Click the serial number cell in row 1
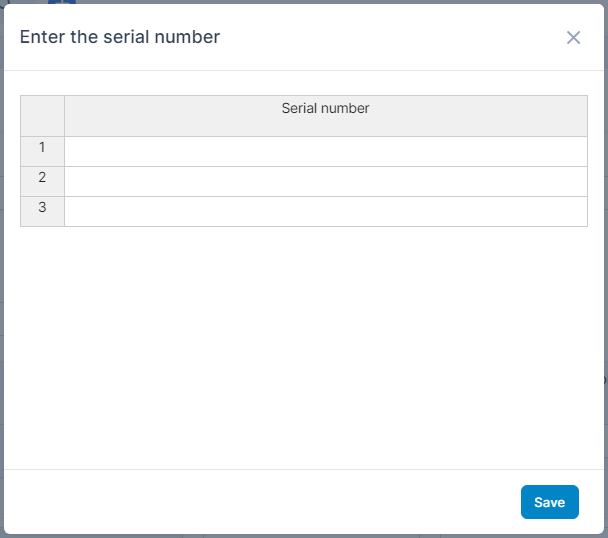 325,151
